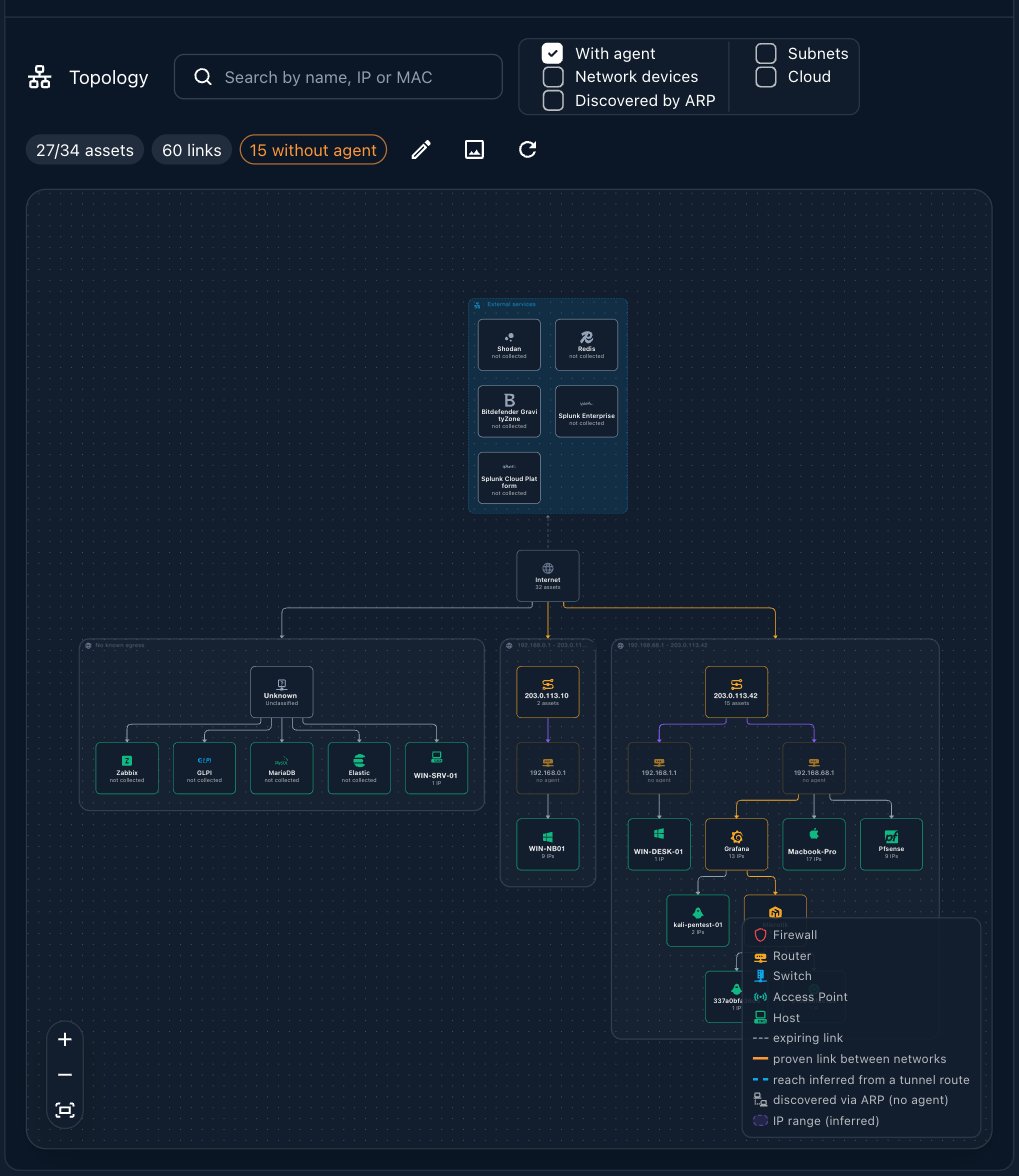Screen dimensions: 1019x1176
Task: Open the Bitdefender GravityZone node
Action: tap(509, 412)
